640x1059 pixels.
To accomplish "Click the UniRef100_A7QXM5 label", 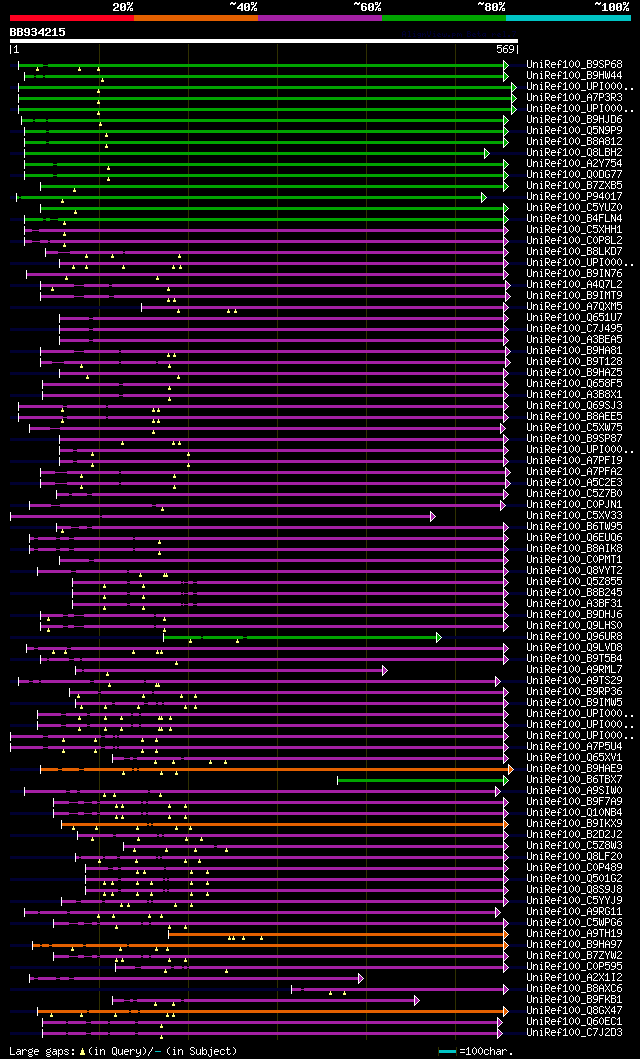I will click(575, 307).
